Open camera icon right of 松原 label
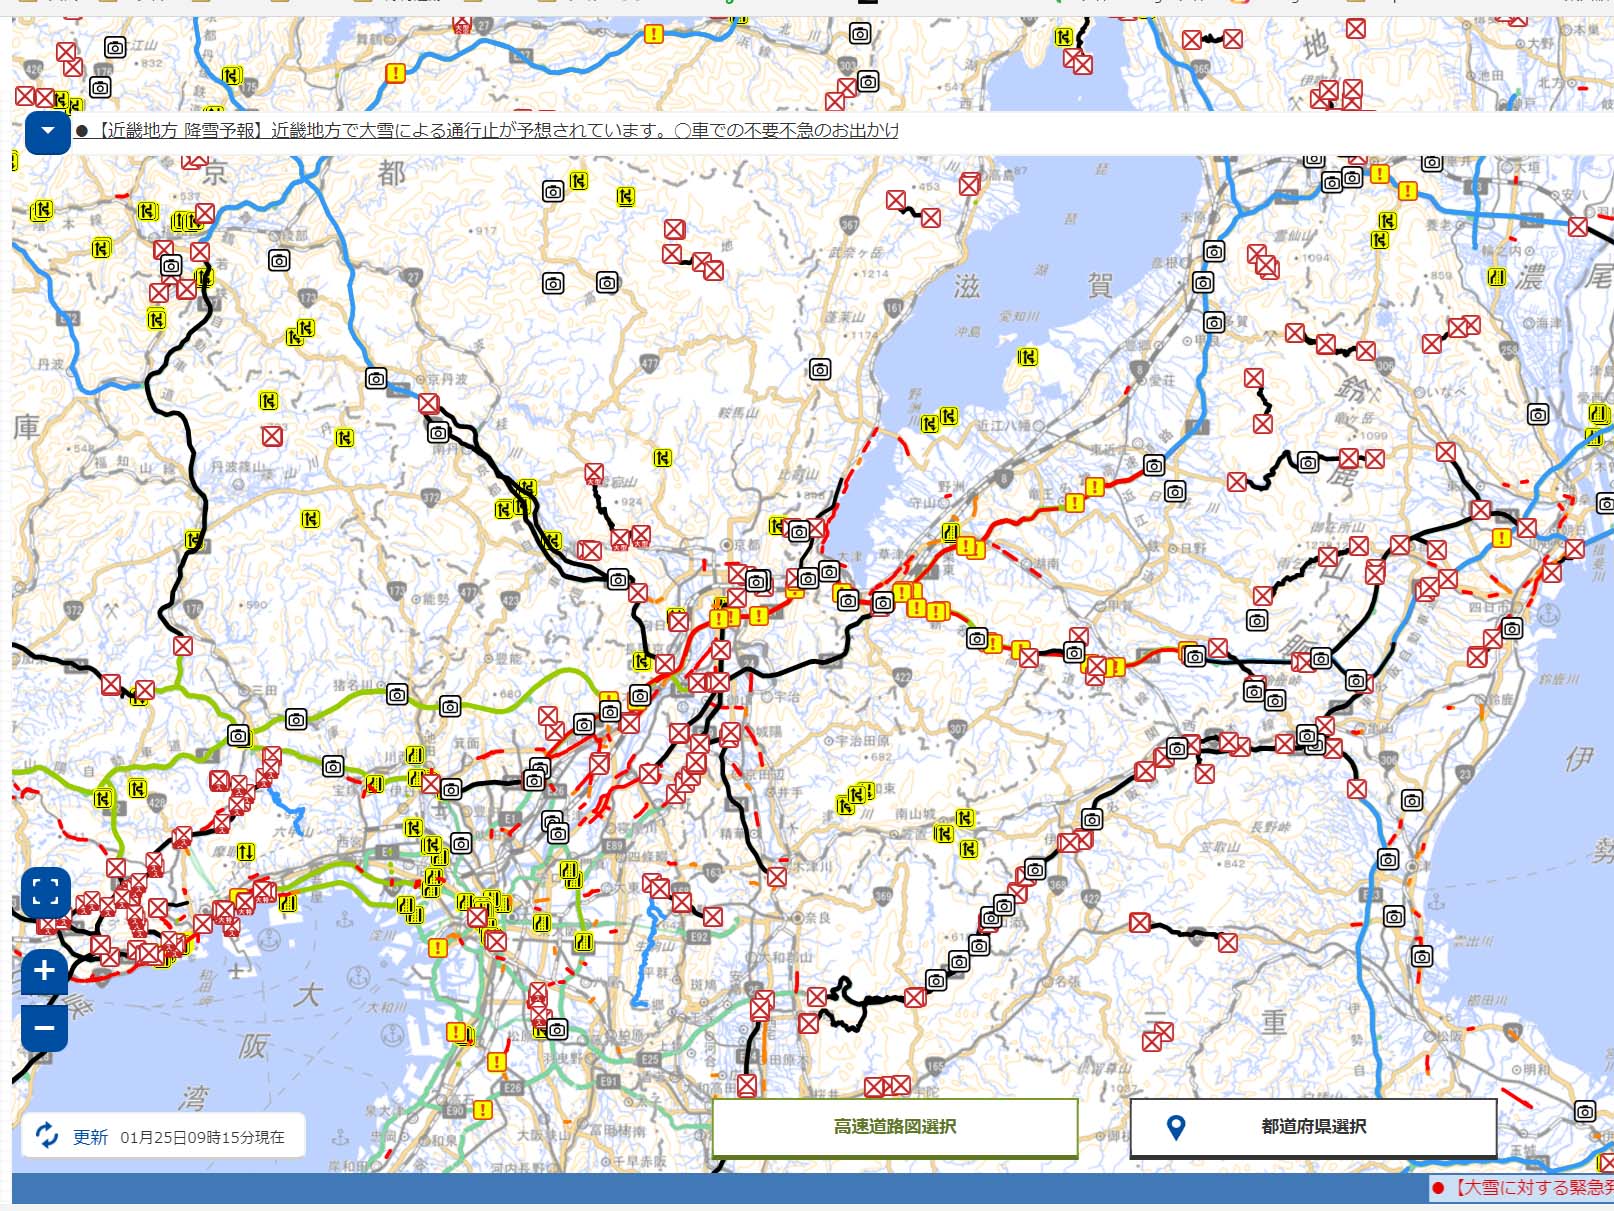Image resolution: width=1614 pixels, height=1211 pixels. [x=558, y=1029]
